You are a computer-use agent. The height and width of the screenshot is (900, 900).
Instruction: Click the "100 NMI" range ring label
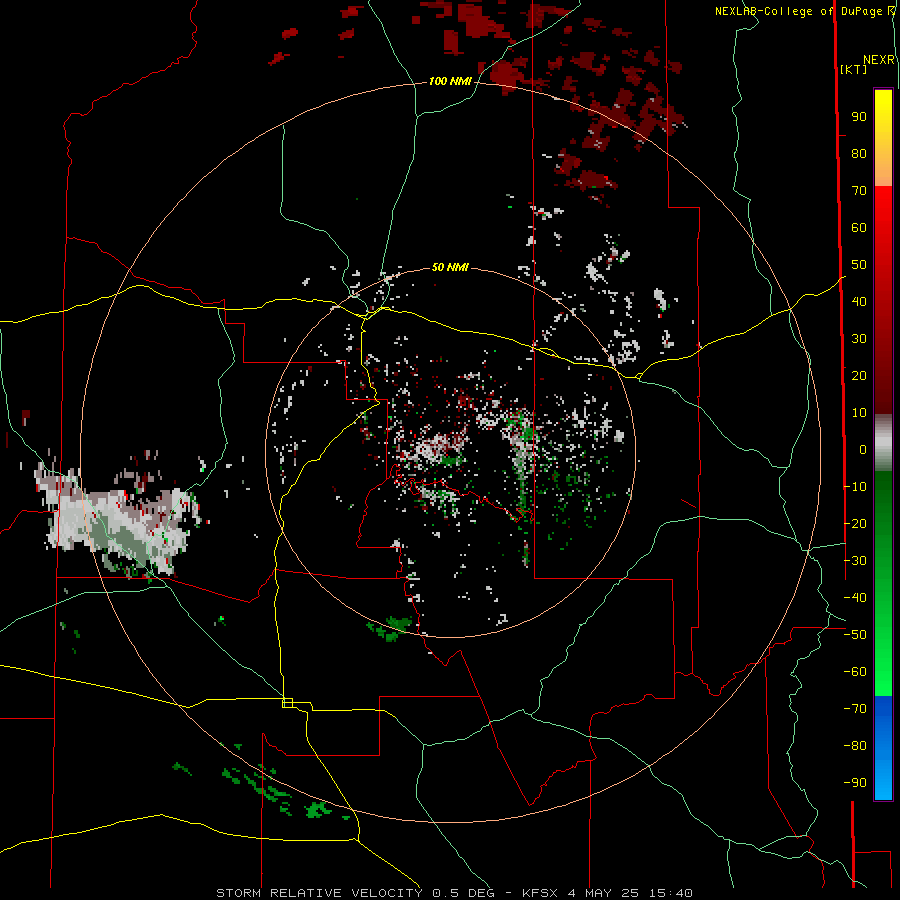pyautogui.click(x=450, y=82)
